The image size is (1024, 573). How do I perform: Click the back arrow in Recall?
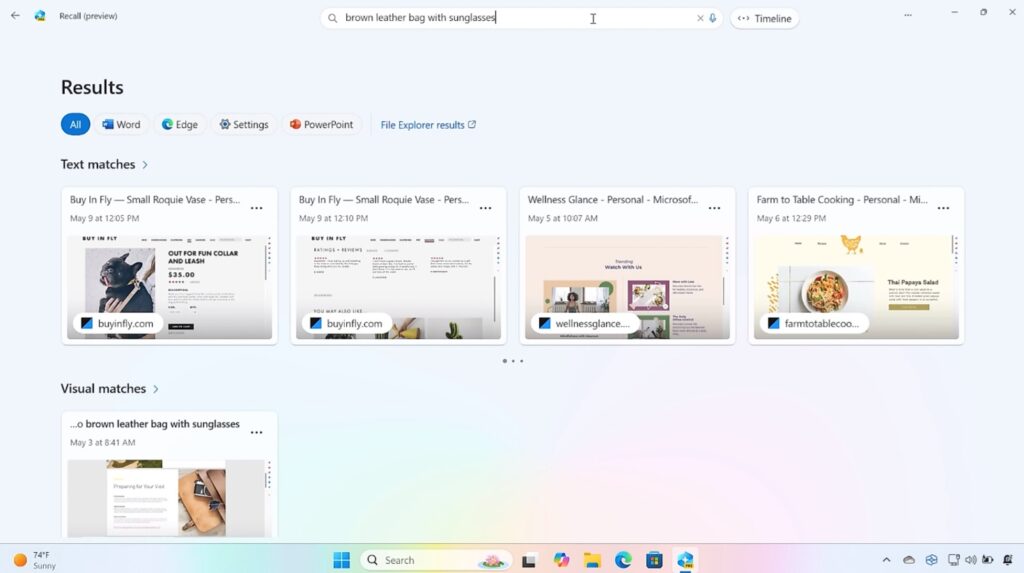click(x=15, y=15)
